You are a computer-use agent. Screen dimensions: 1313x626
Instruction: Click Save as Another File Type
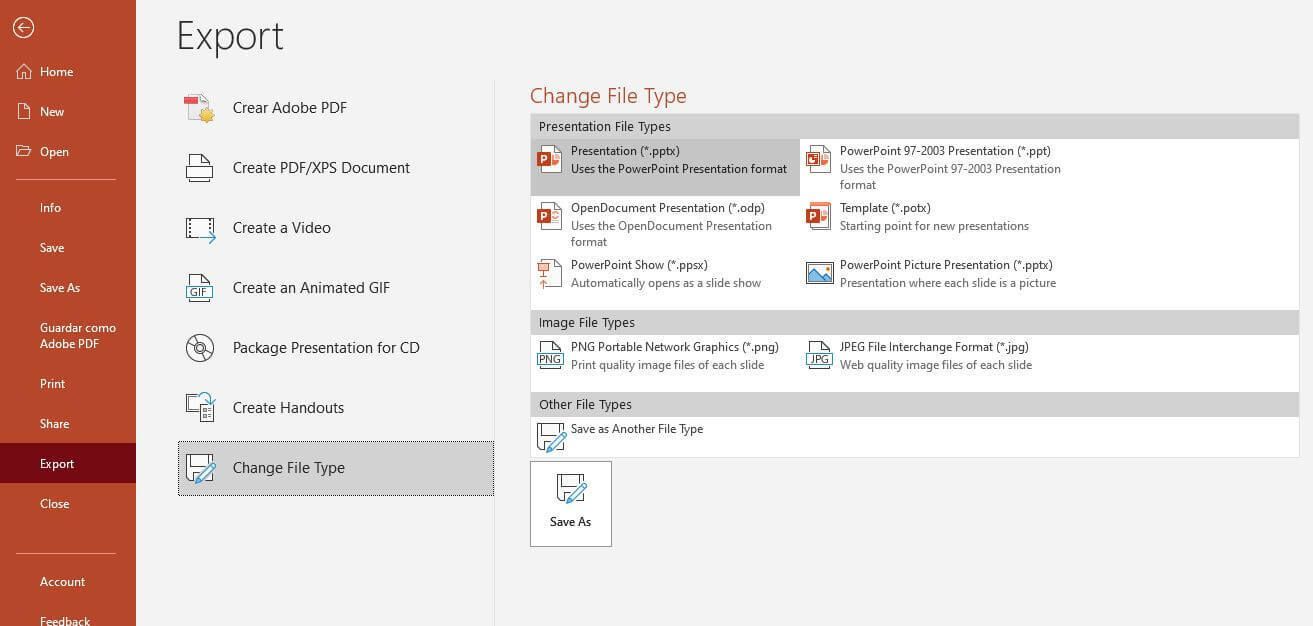665,437
